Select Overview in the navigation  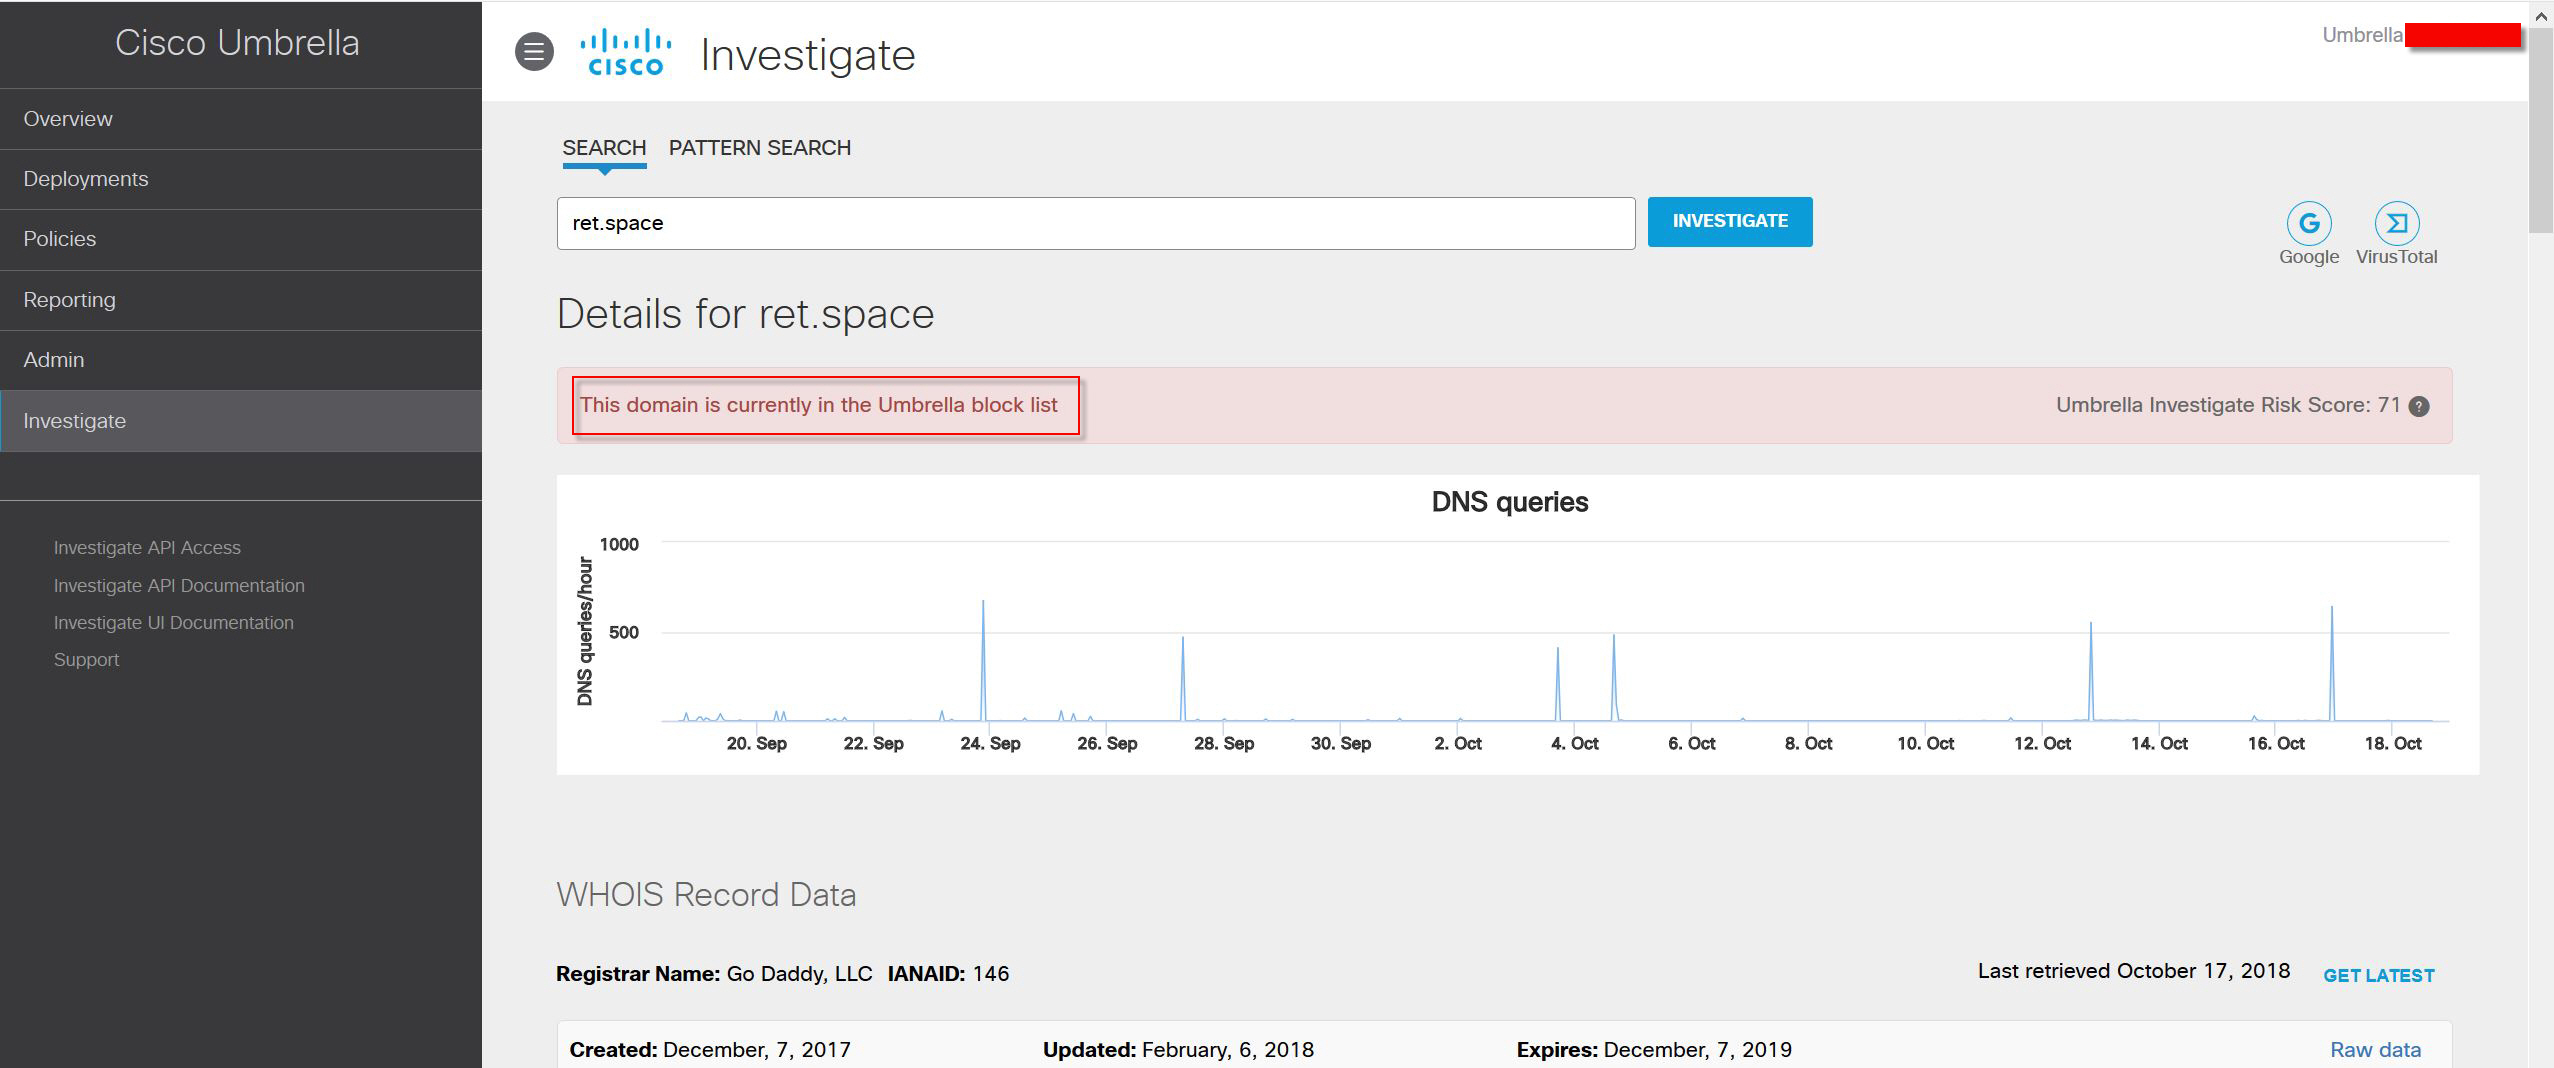point(68,118)
